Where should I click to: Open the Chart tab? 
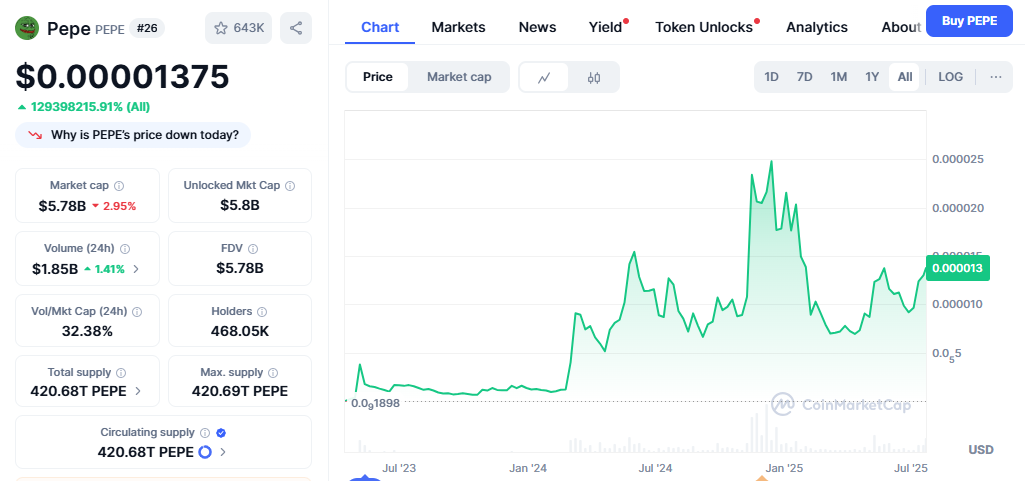coord(380,27)
